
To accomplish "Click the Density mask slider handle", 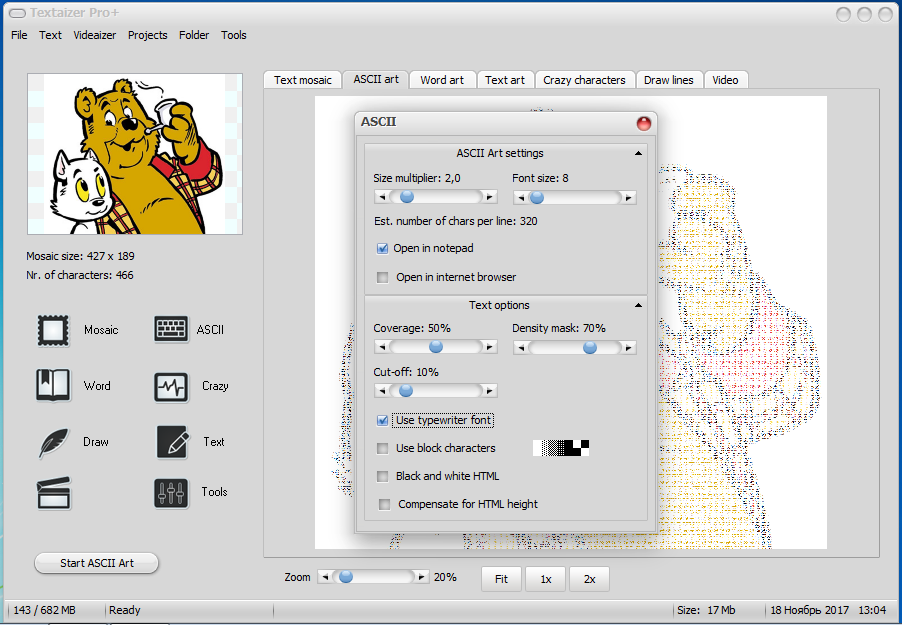I will click(x=590, y=348).
